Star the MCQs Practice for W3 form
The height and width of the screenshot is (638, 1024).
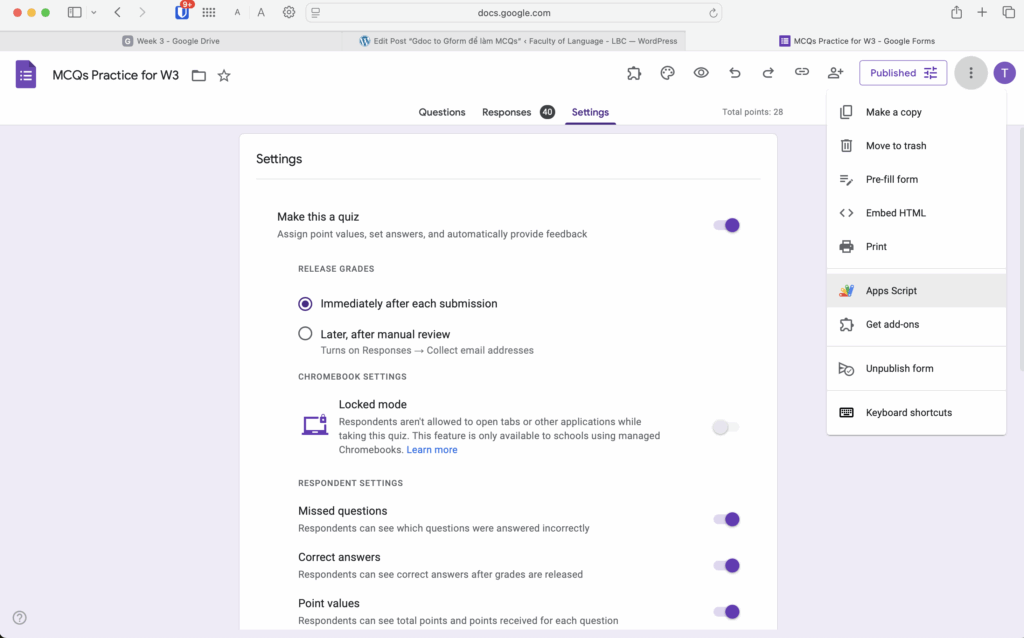[224, 75]
